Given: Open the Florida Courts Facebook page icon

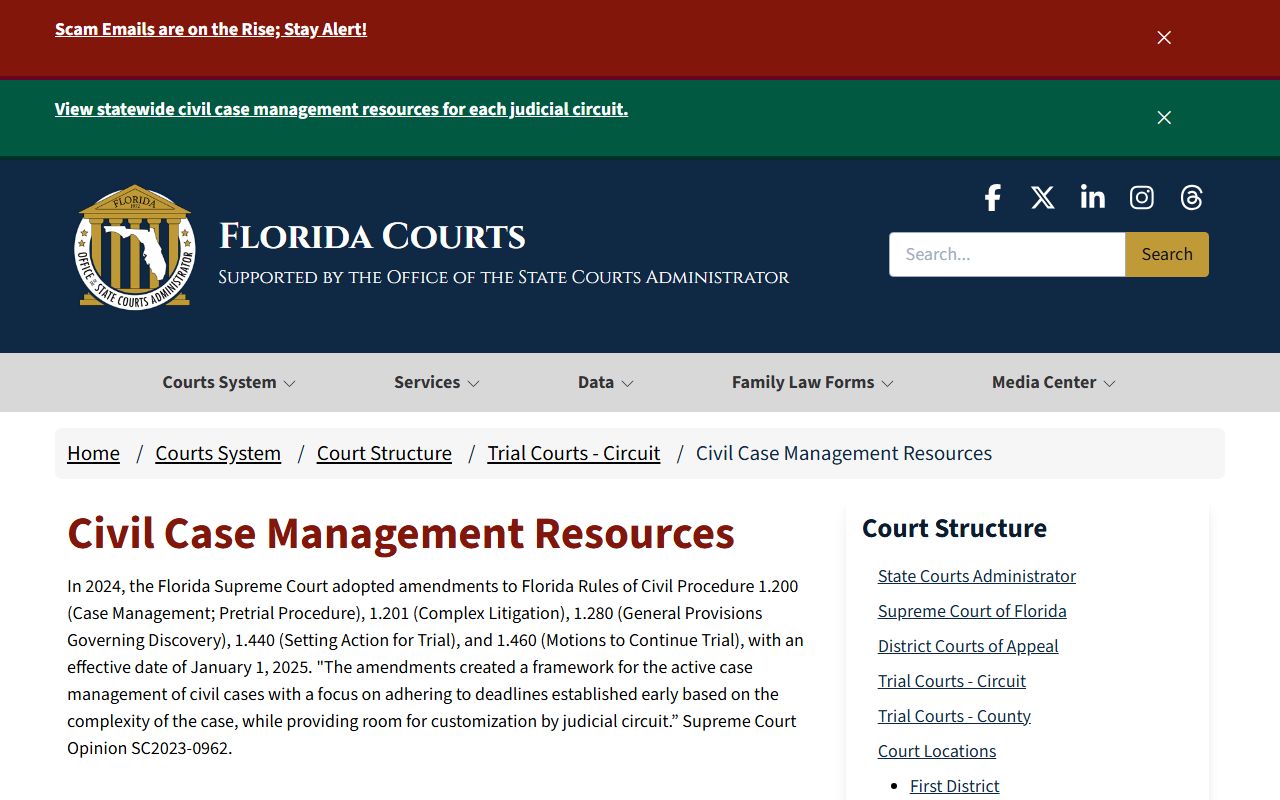Looking at the screenshot, I should point(992,197).
